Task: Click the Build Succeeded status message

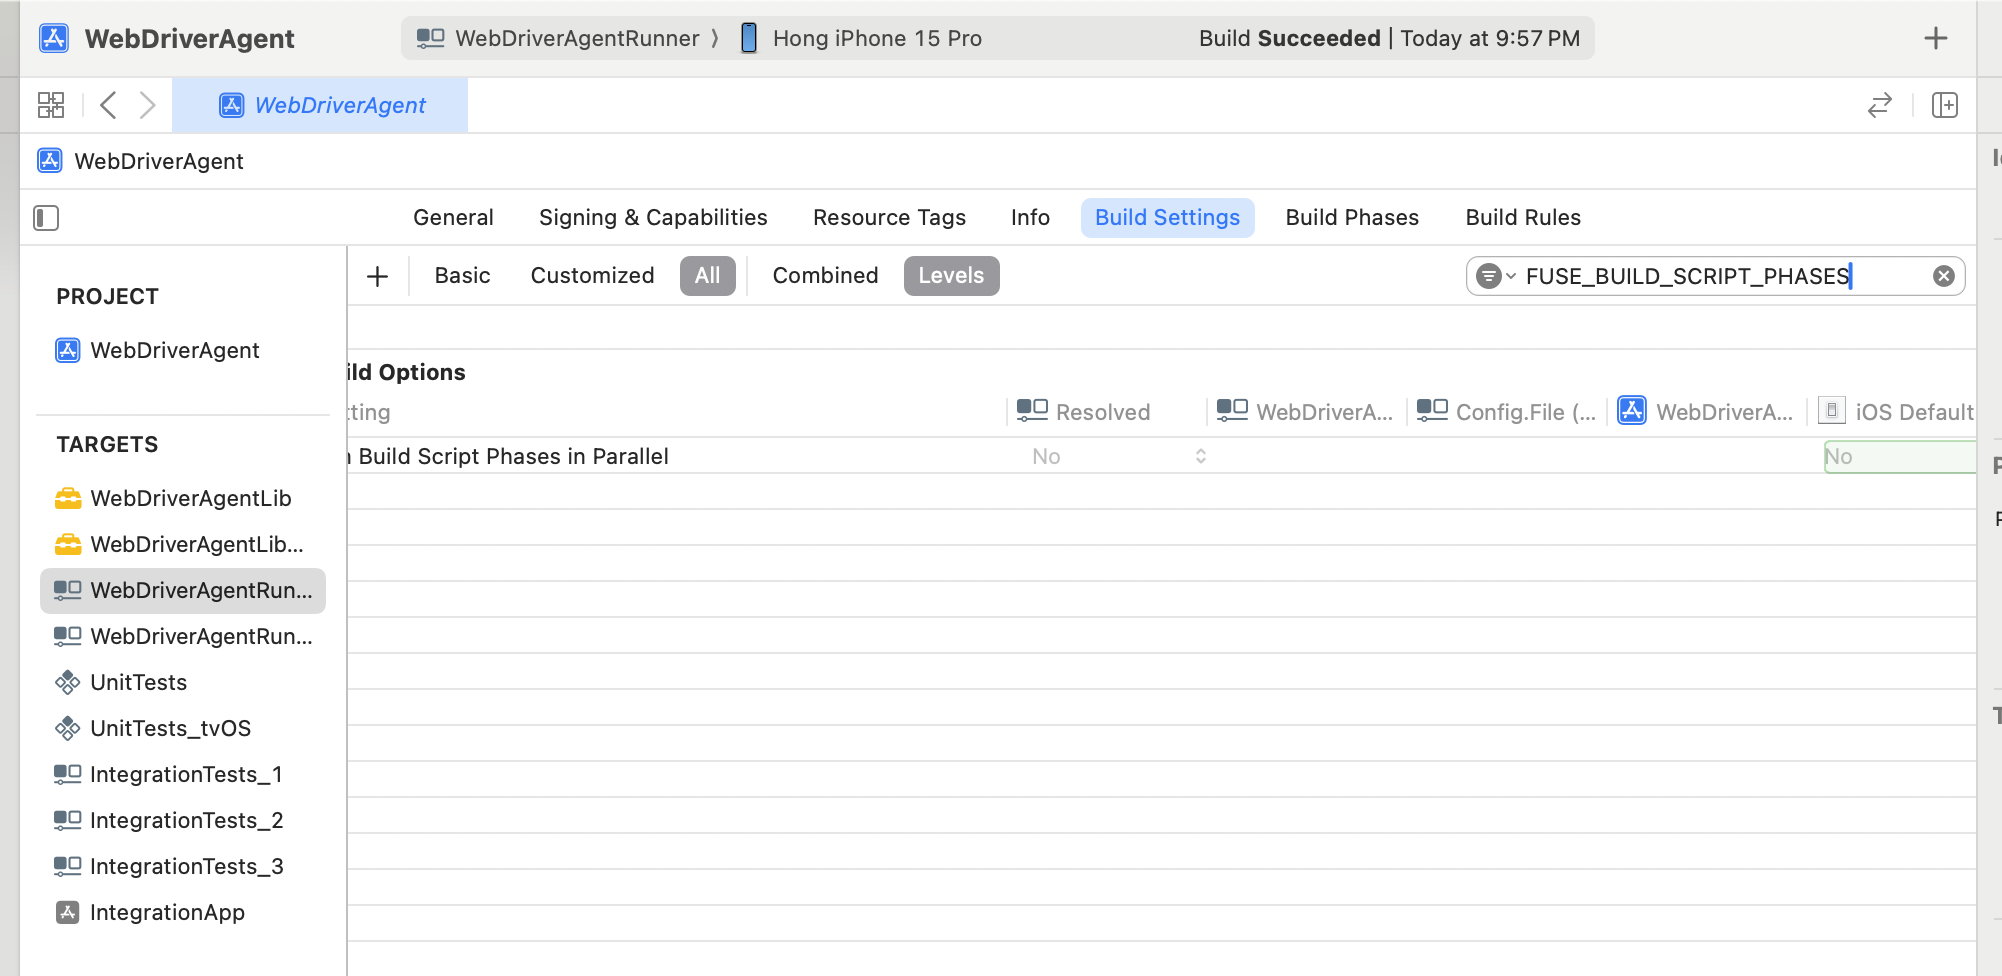Action: (1389, 38)
